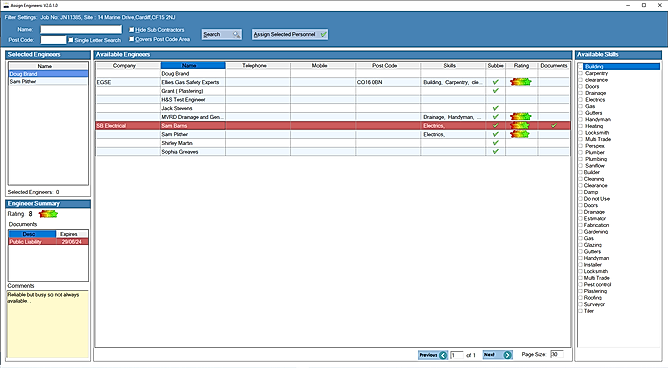Click the documents tick in Sam Barns row

[554, 126]
